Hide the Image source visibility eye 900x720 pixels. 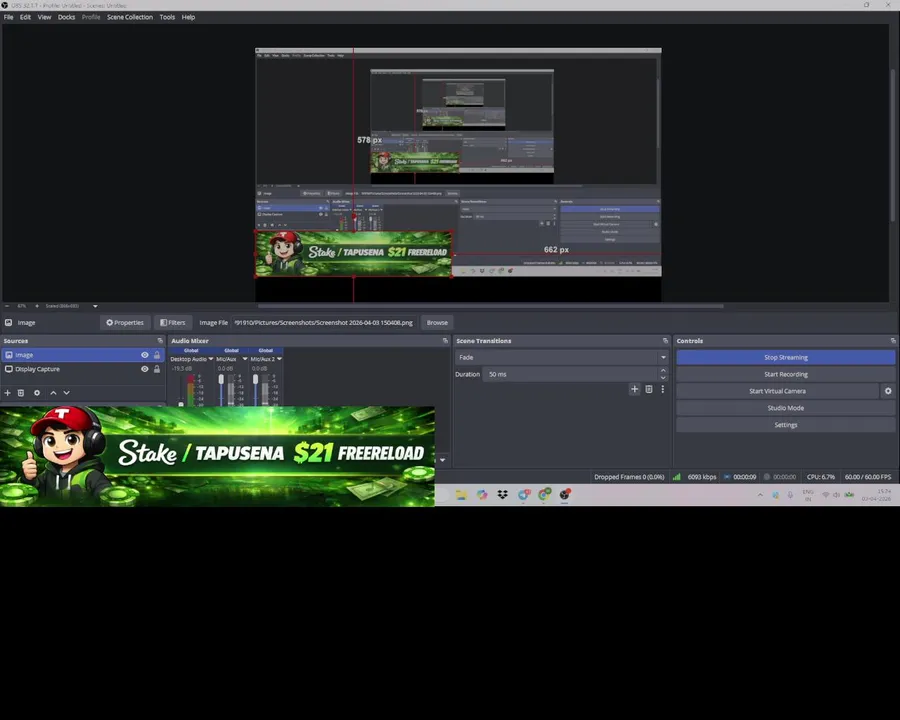coord(145,355)
